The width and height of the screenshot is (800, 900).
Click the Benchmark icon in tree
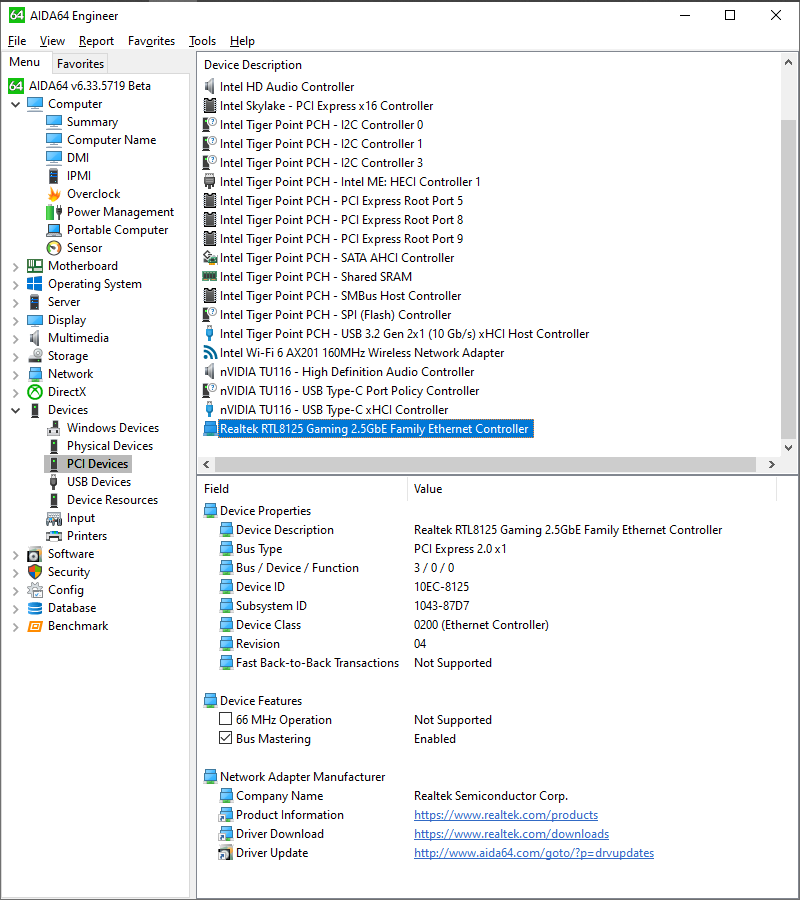click(x=35, y=626)
